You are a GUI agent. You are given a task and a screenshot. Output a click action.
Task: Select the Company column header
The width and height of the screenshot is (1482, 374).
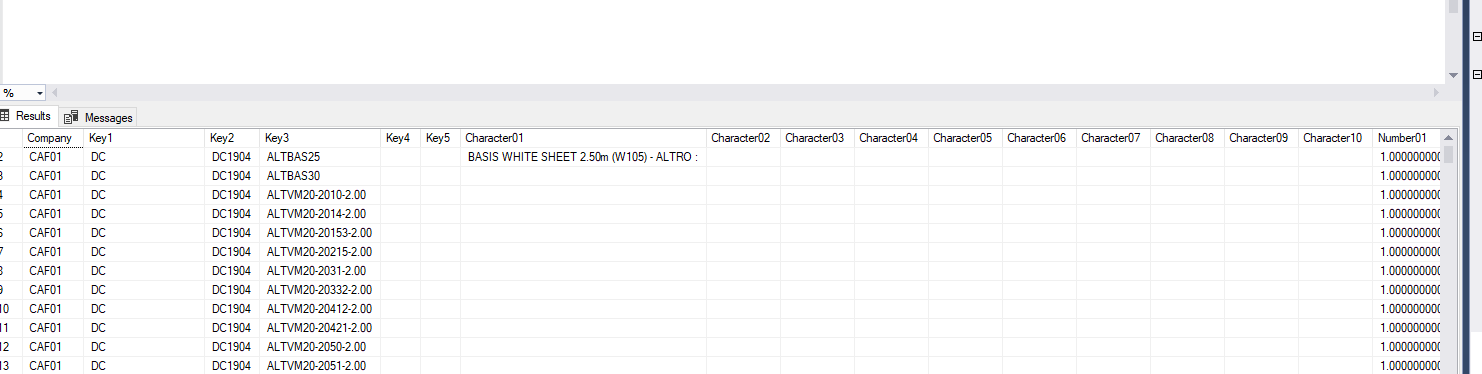[53, 138]
